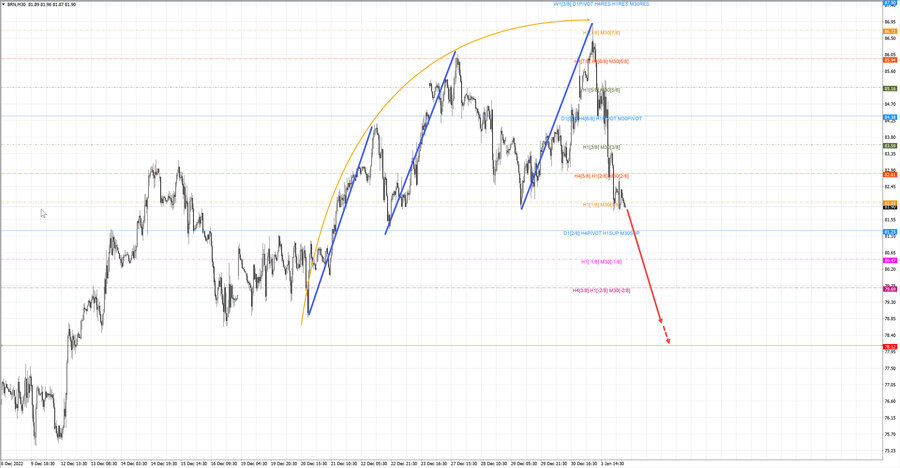Screen dimensions: 900x468
Task: Click the 84.70 price scale value
Action: click(x=890, y=104)
